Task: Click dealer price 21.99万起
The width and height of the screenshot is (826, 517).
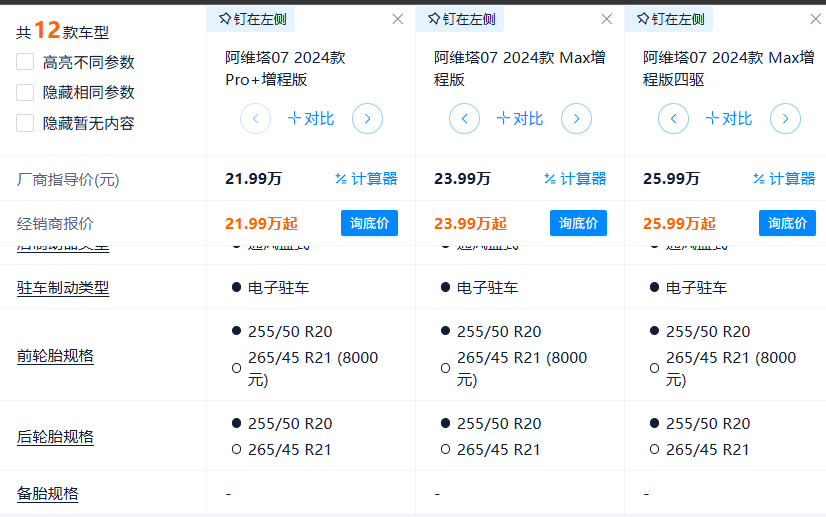Action: [261, 223]
